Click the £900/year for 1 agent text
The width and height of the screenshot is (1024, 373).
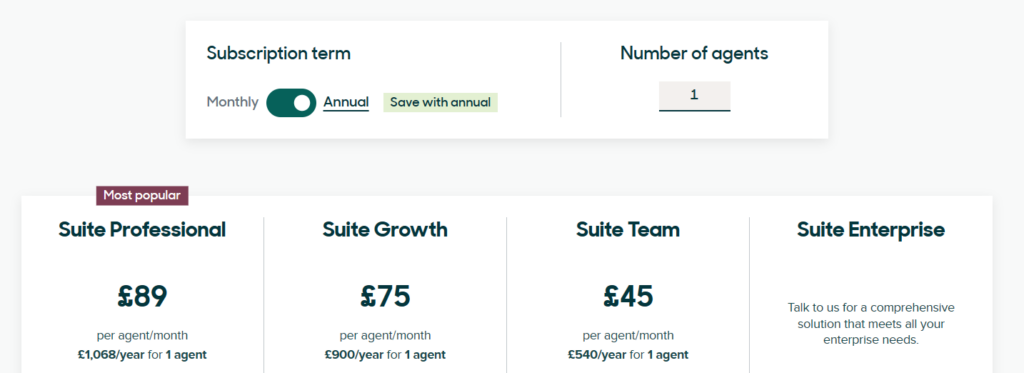[x=385, y=355]
